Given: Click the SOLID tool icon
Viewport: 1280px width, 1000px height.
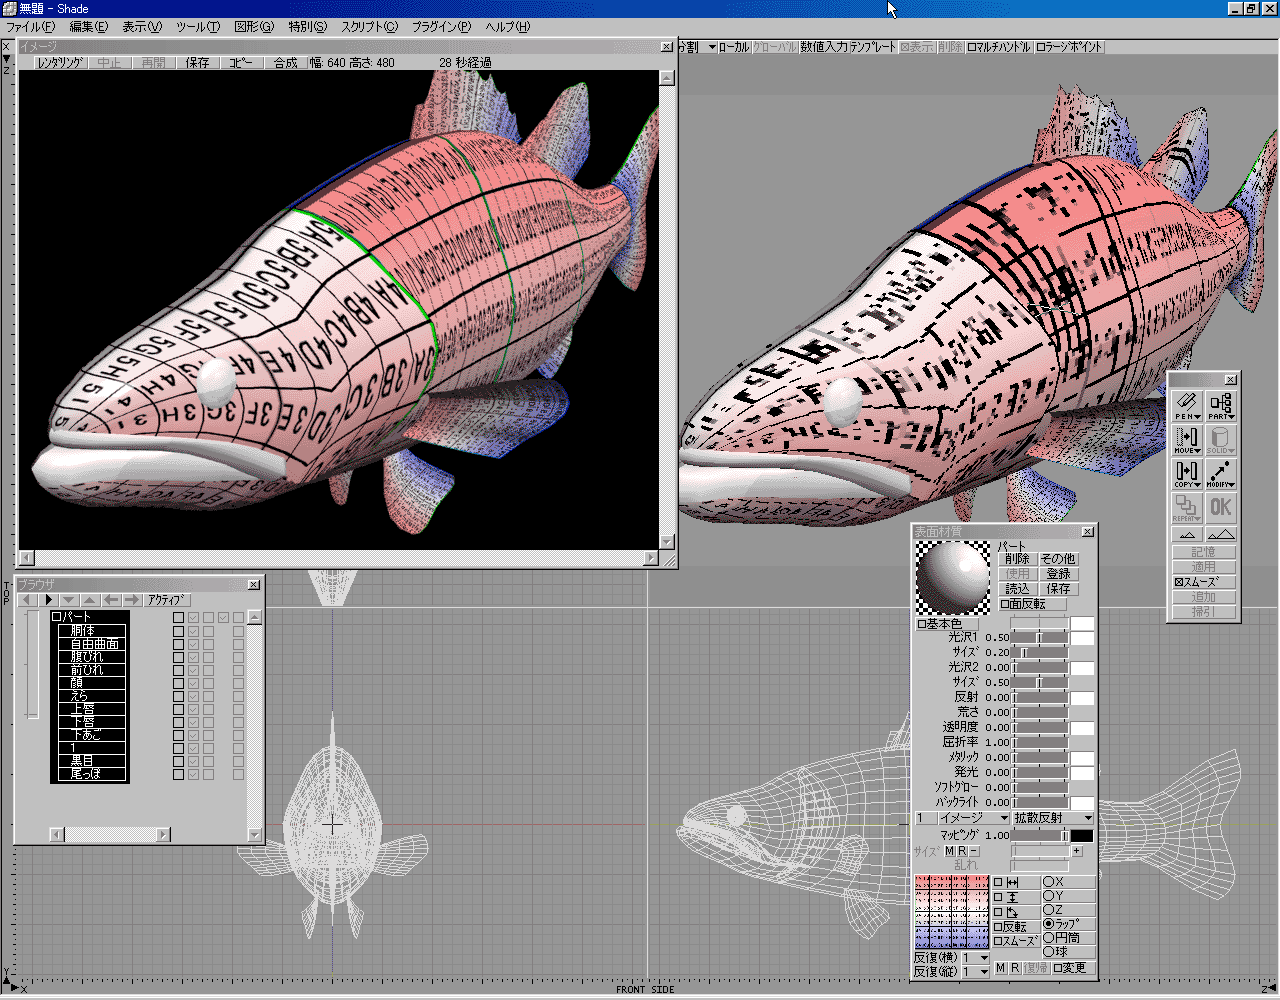Looking at the screenshot, I should [x=1221, y=439].
